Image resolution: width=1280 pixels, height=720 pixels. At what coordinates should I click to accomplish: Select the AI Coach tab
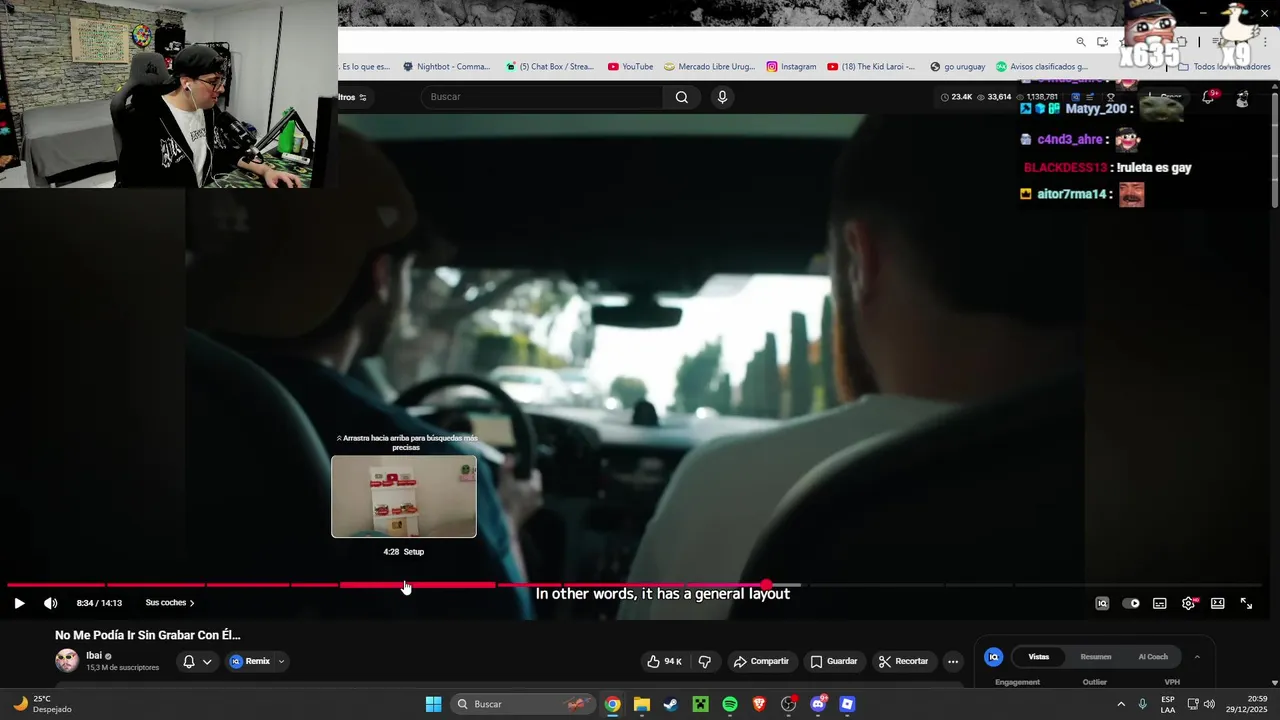pyautogui.click(x=1153, y=657)
